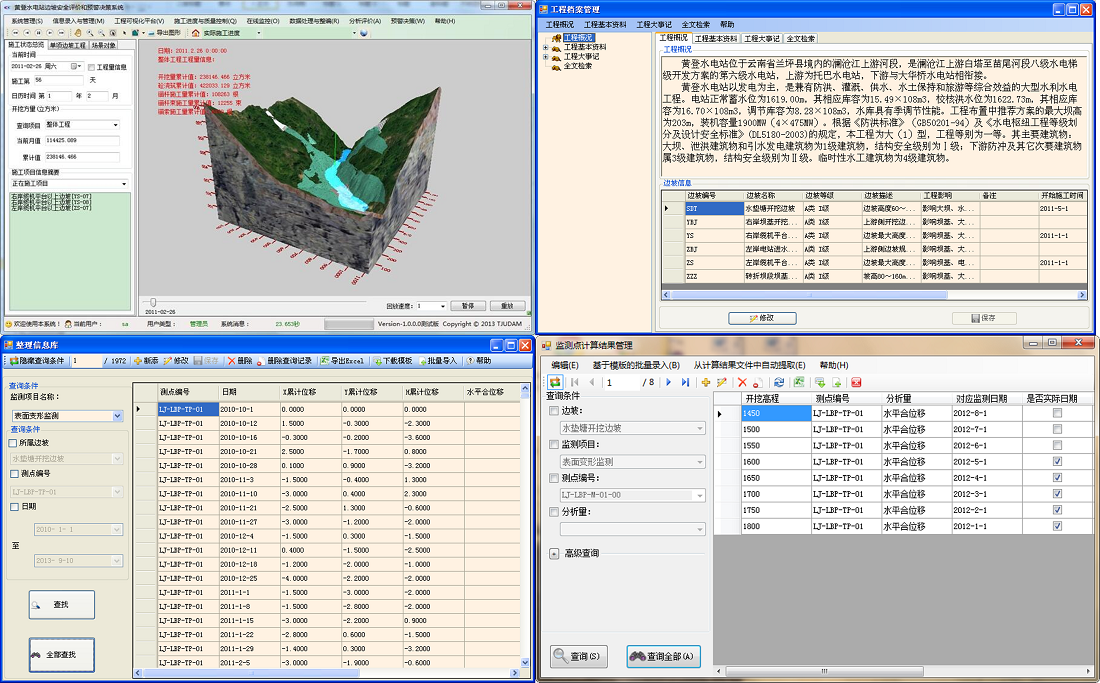Select 全文检索 item in 工程档案管理 tree
The image size is (1100, 683).
tap(578, 66)
